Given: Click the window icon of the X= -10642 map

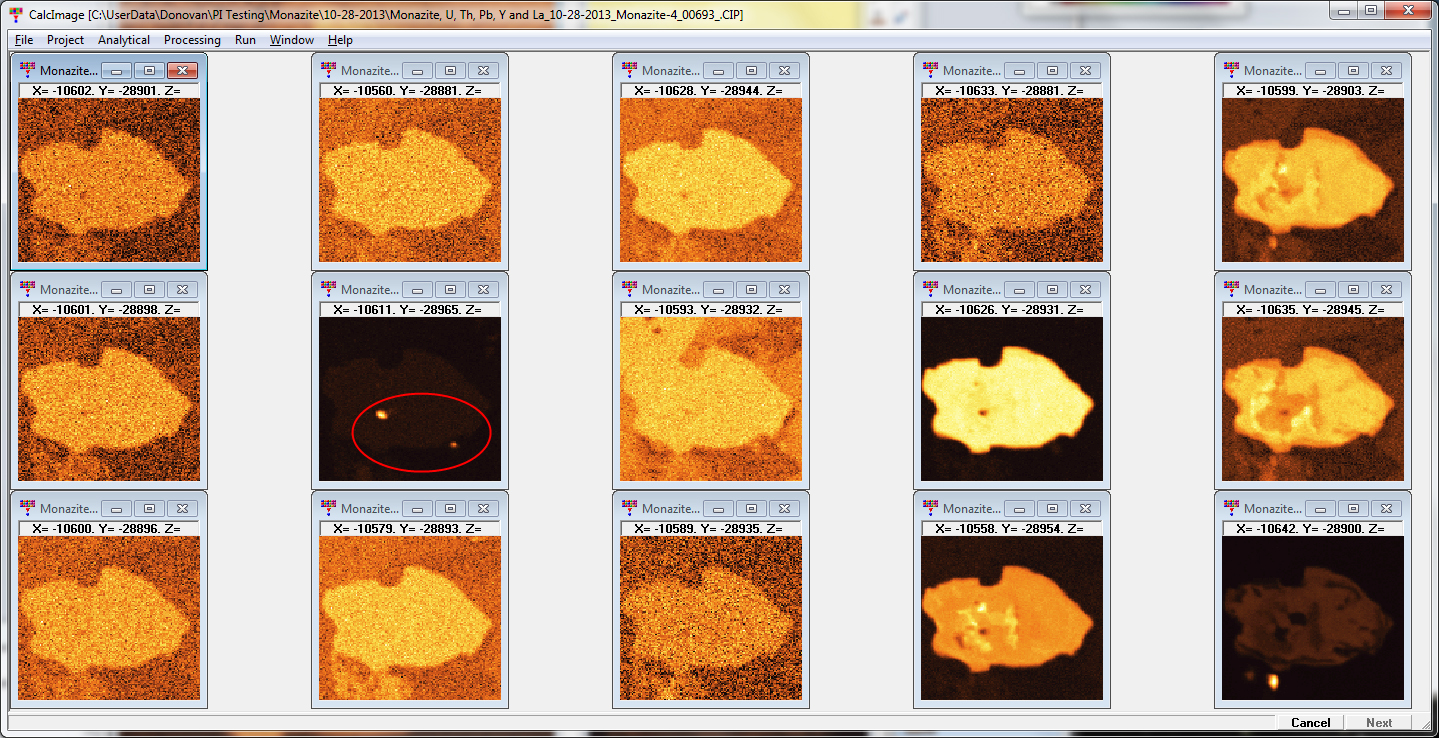Looking at the screenshot, I should (1231, 508).
